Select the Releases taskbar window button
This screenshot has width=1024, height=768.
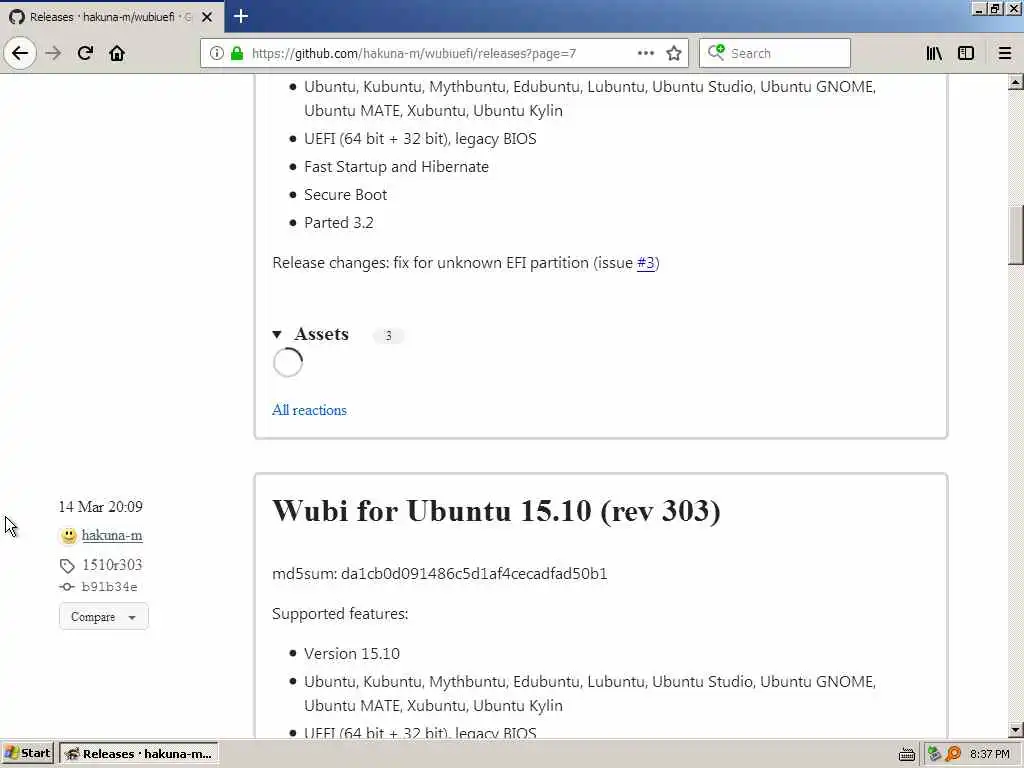[x=139, y=754]
